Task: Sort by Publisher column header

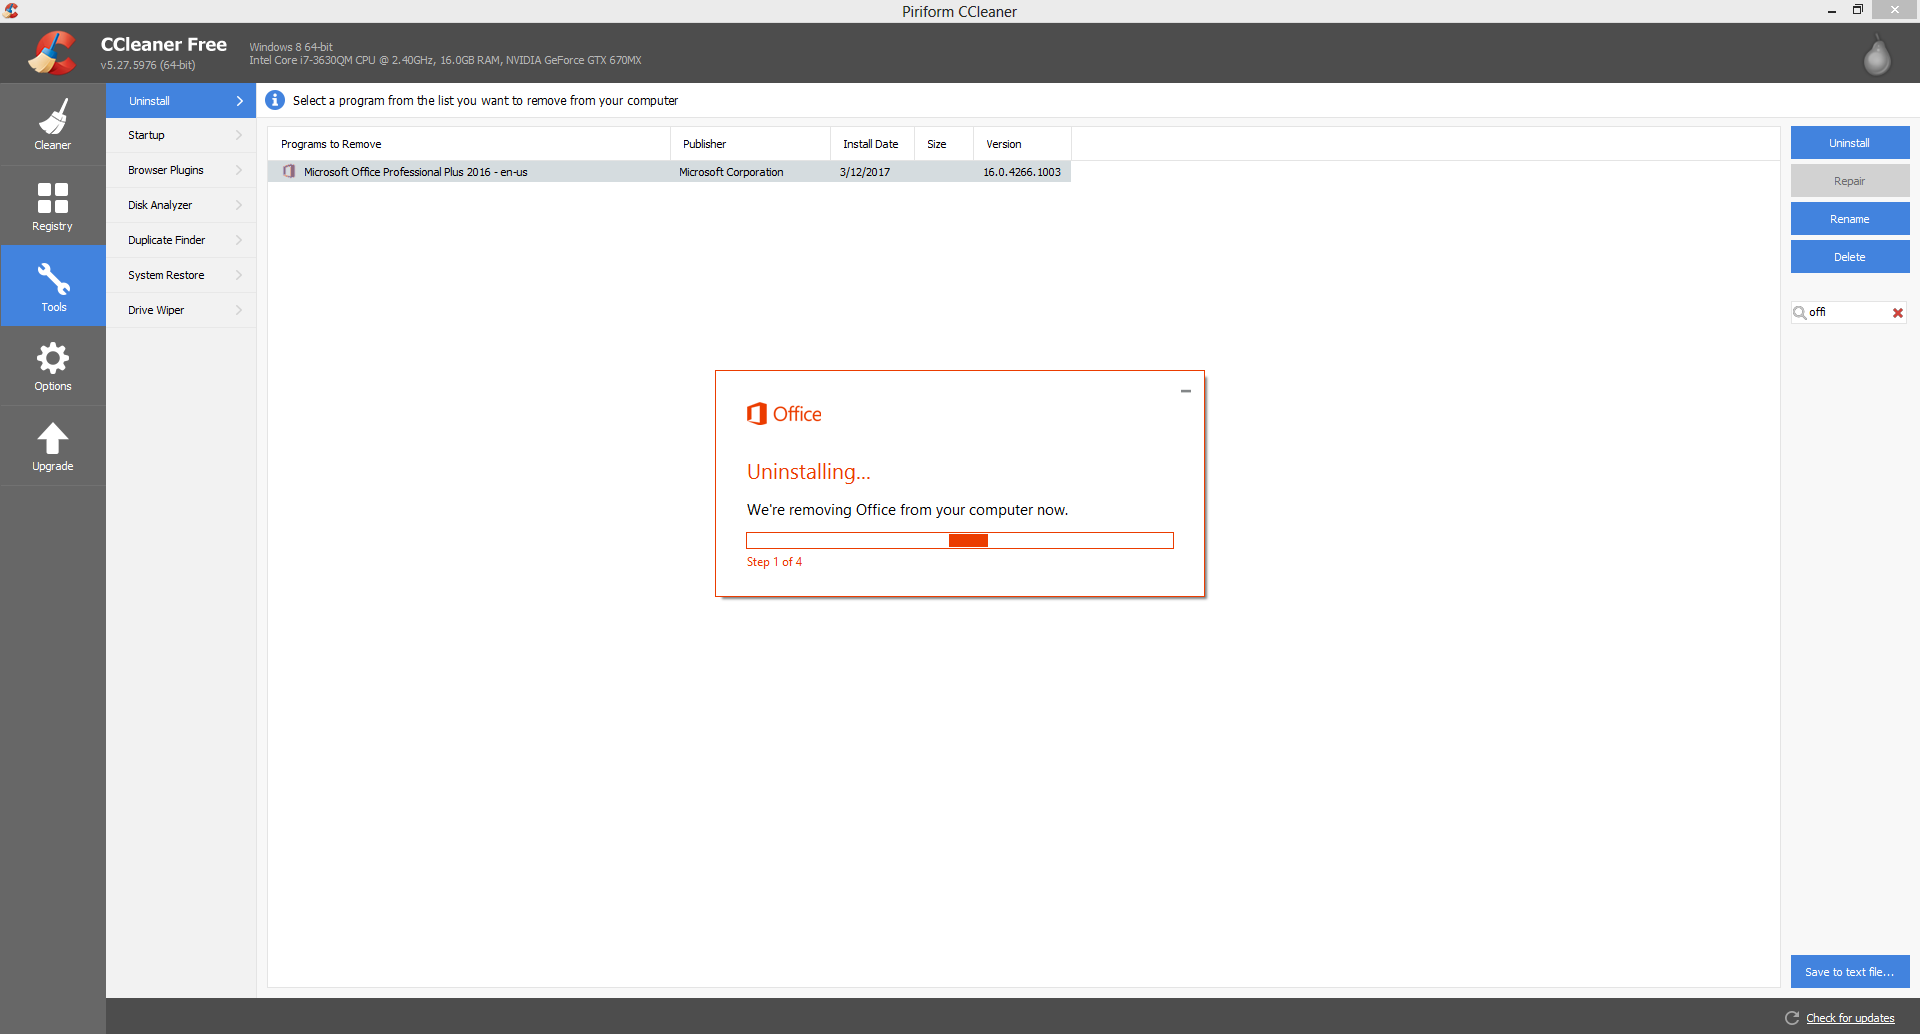Action: [x=750, y=144]
